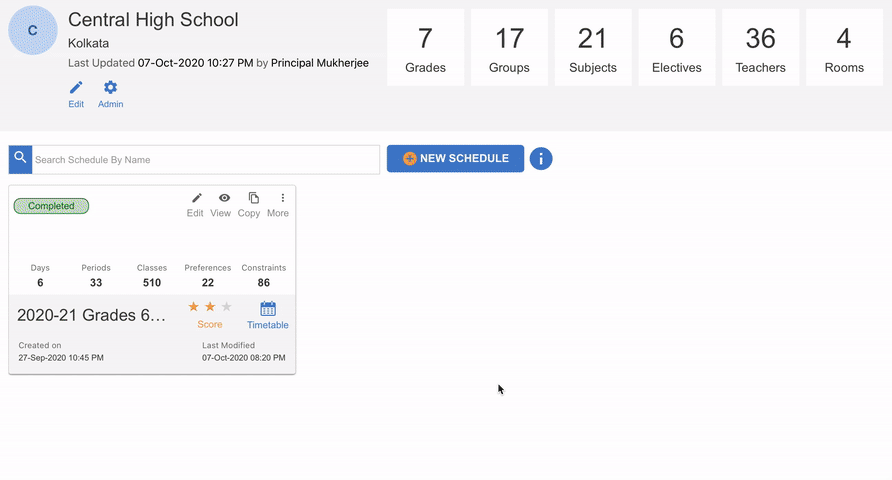Click the magnifying glass search icon

pos(20,159)
